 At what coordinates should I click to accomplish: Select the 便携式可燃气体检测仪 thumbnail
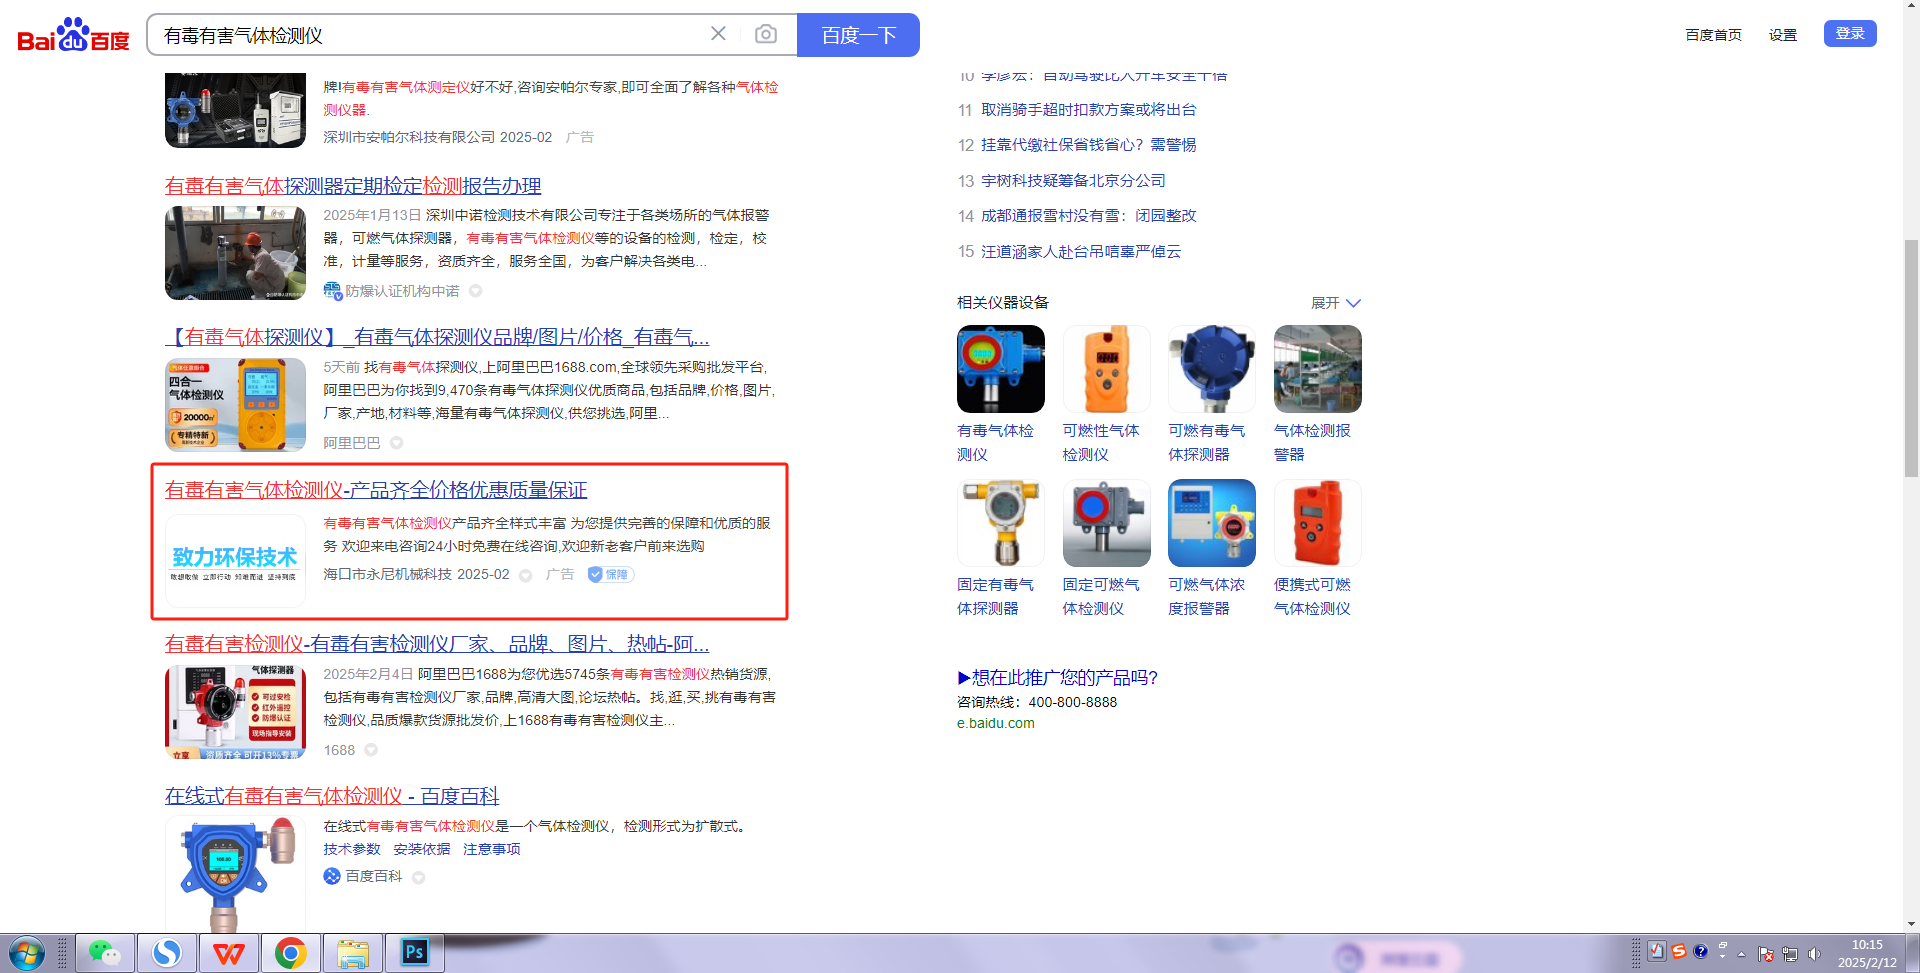1317,523
